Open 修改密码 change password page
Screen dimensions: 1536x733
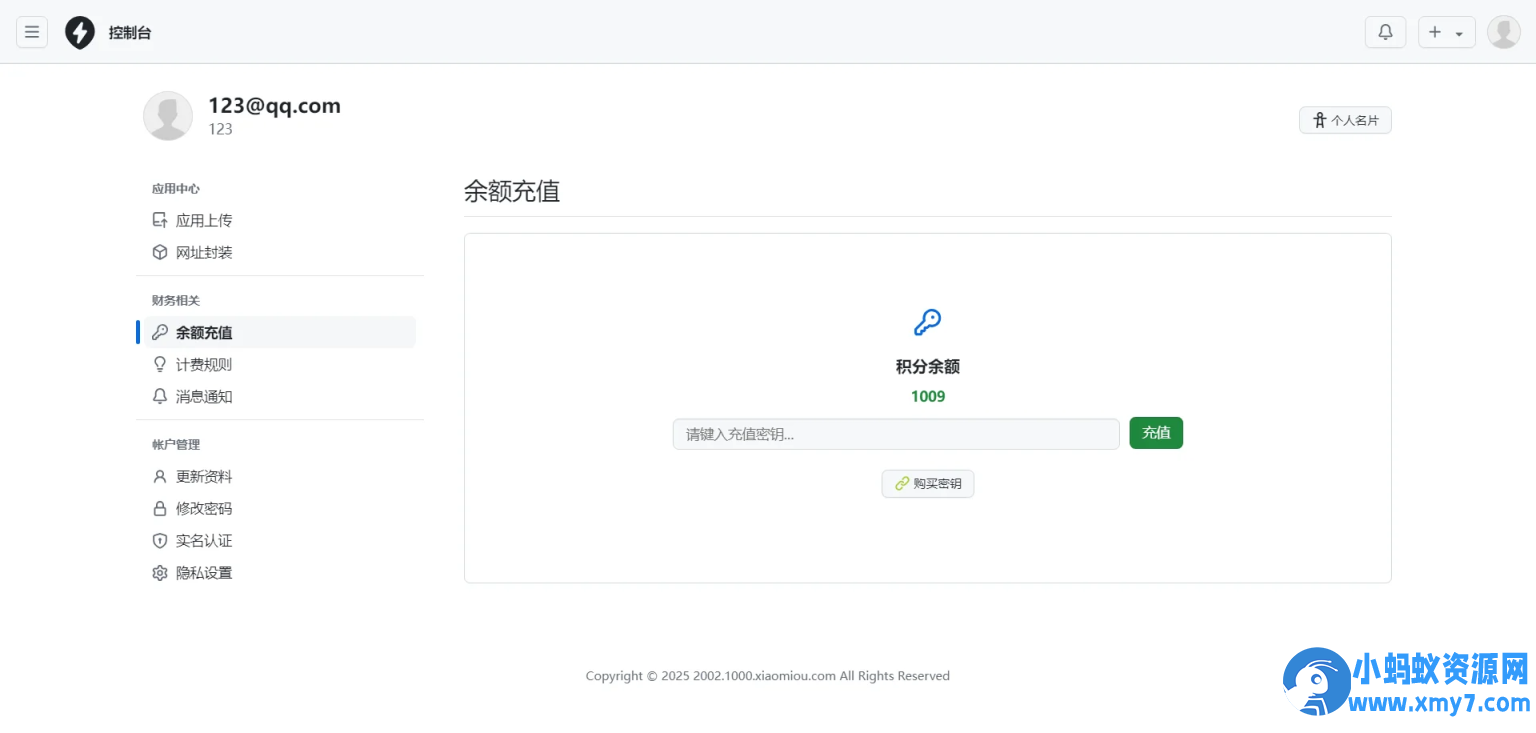pyautogui.click(x=204, y=508)
